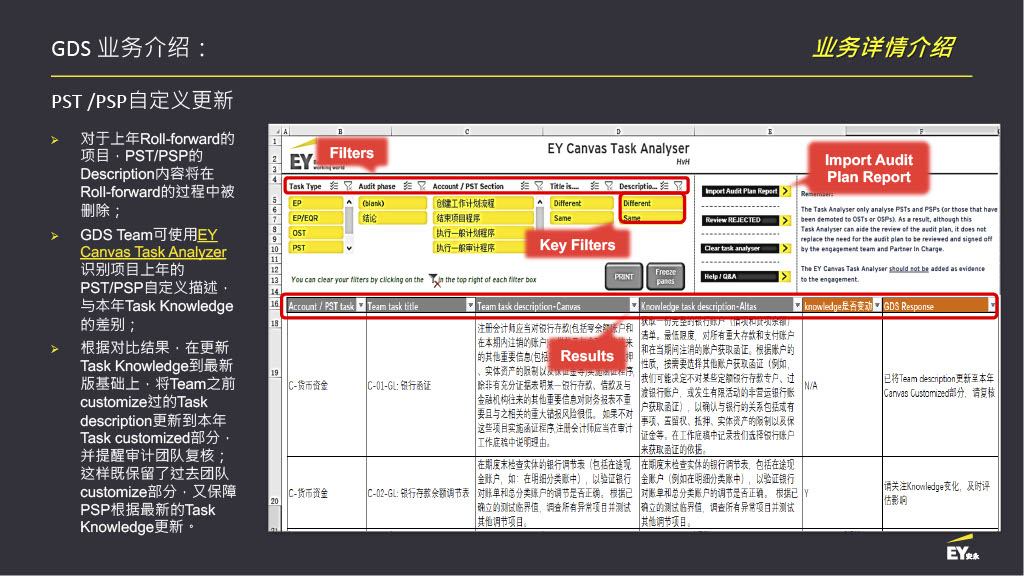Click the PRINT button
Viewport: 1024px width, 576px height.
tap(624, 276)
